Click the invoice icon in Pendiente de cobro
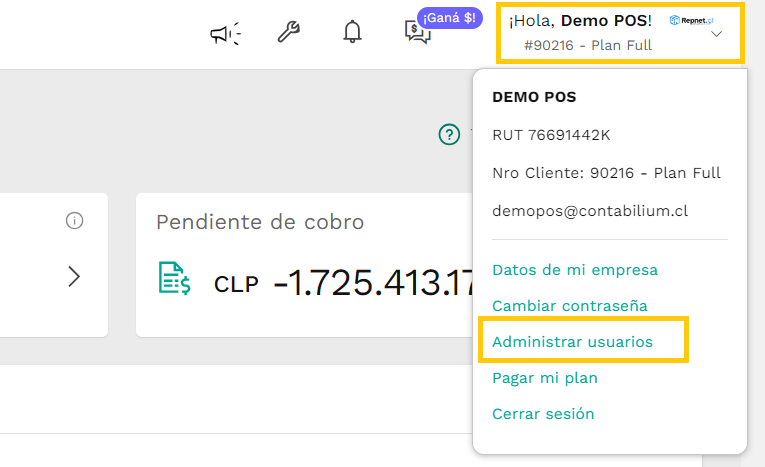765x467 pixels. coord(175,278)
